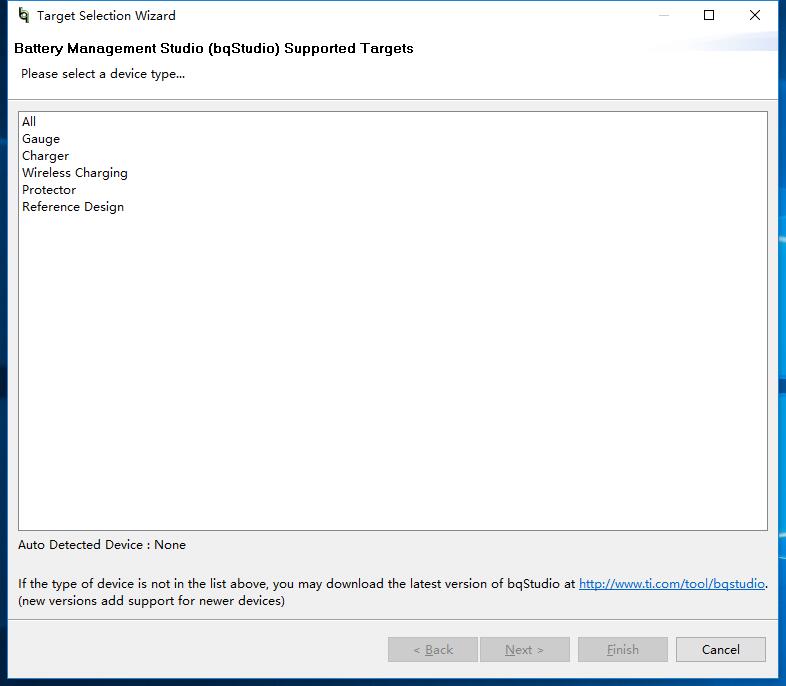Click the greyed-out Next button

pyautogui.click(x=524, y=649)
